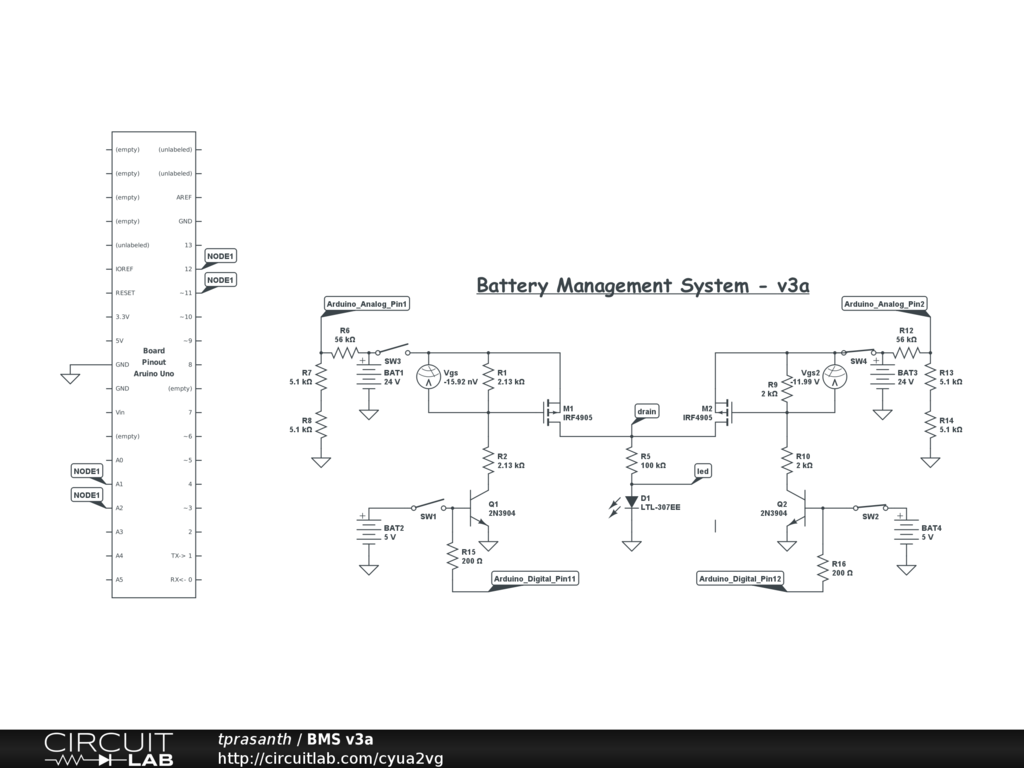1024x768 pixels.
Task: Click the R5 100 kΩ resistor
Action: click(x=631, y=461)
